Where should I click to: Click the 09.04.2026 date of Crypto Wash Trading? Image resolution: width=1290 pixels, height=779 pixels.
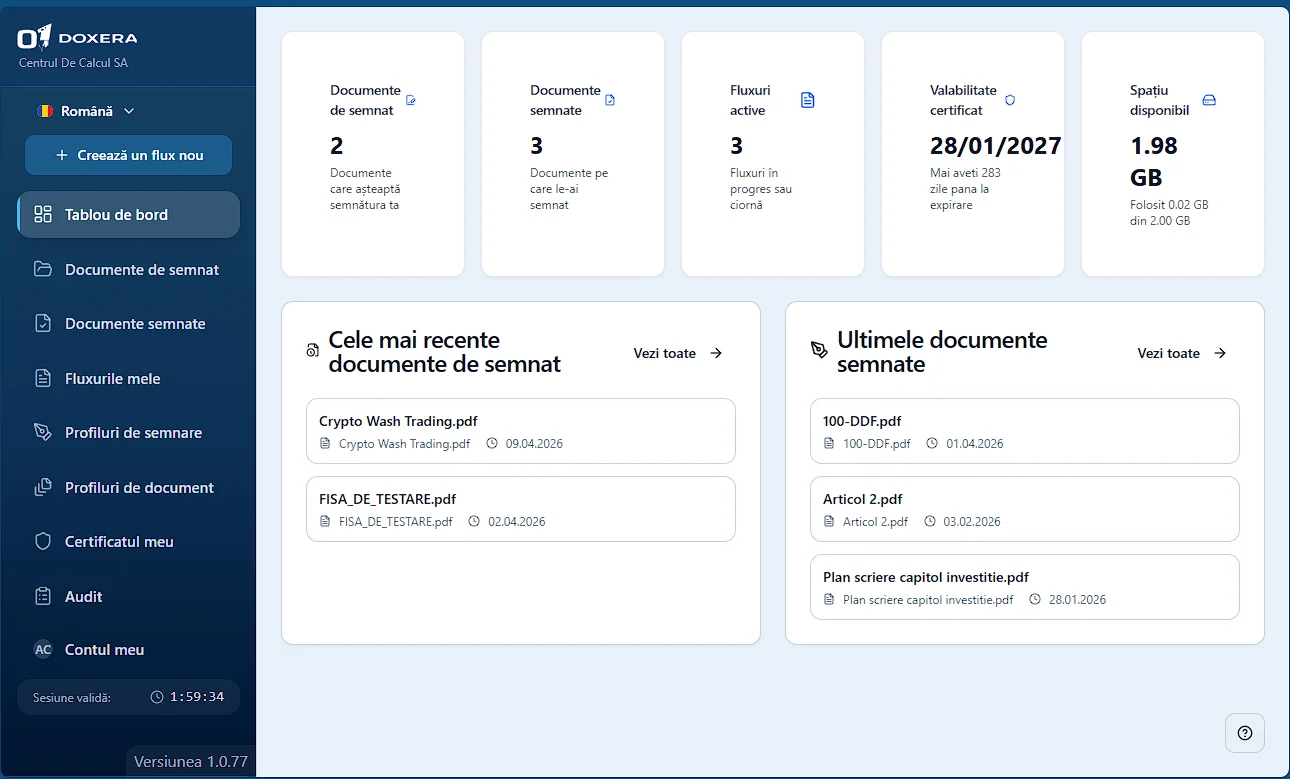tap(534, 444)
